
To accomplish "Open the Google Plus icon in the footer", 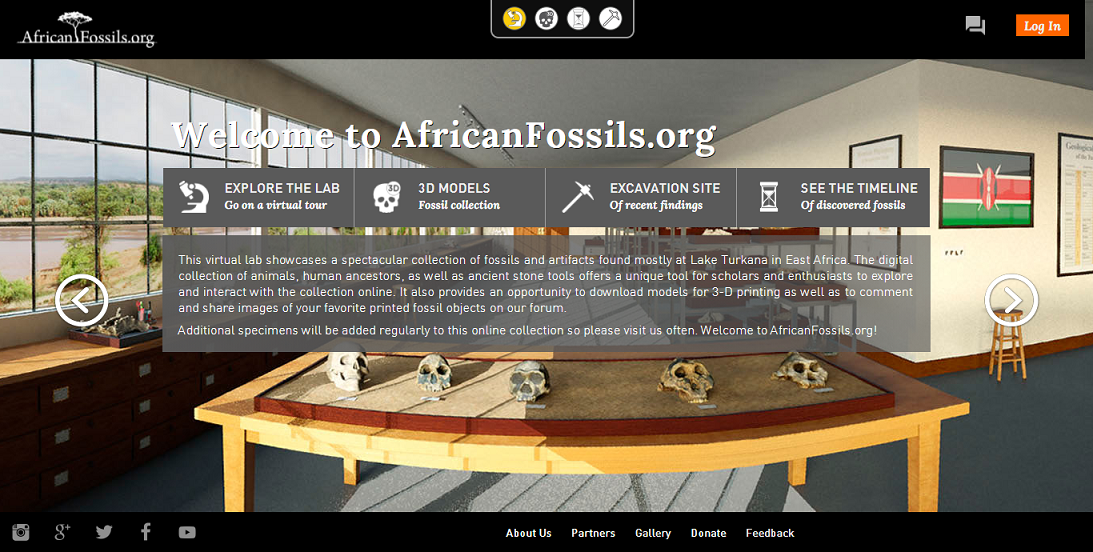I will (x=63, y=532).
